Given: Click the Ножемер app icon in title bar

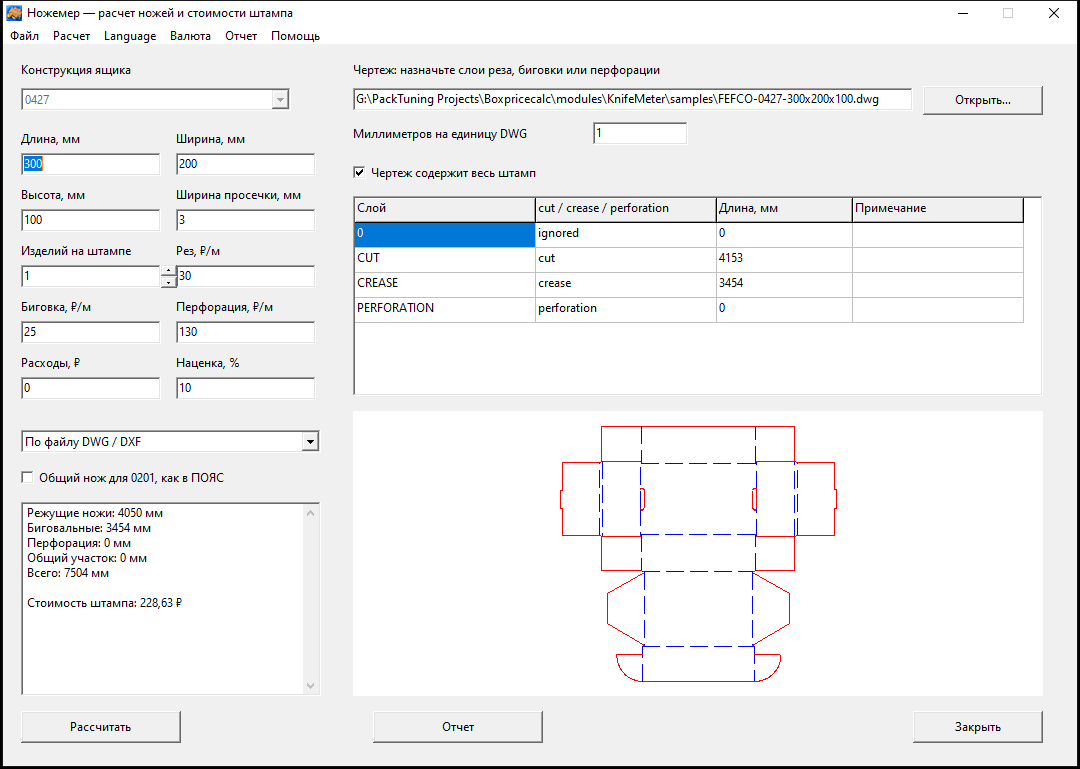Looking at the screenshot, I should click(14, 13).
